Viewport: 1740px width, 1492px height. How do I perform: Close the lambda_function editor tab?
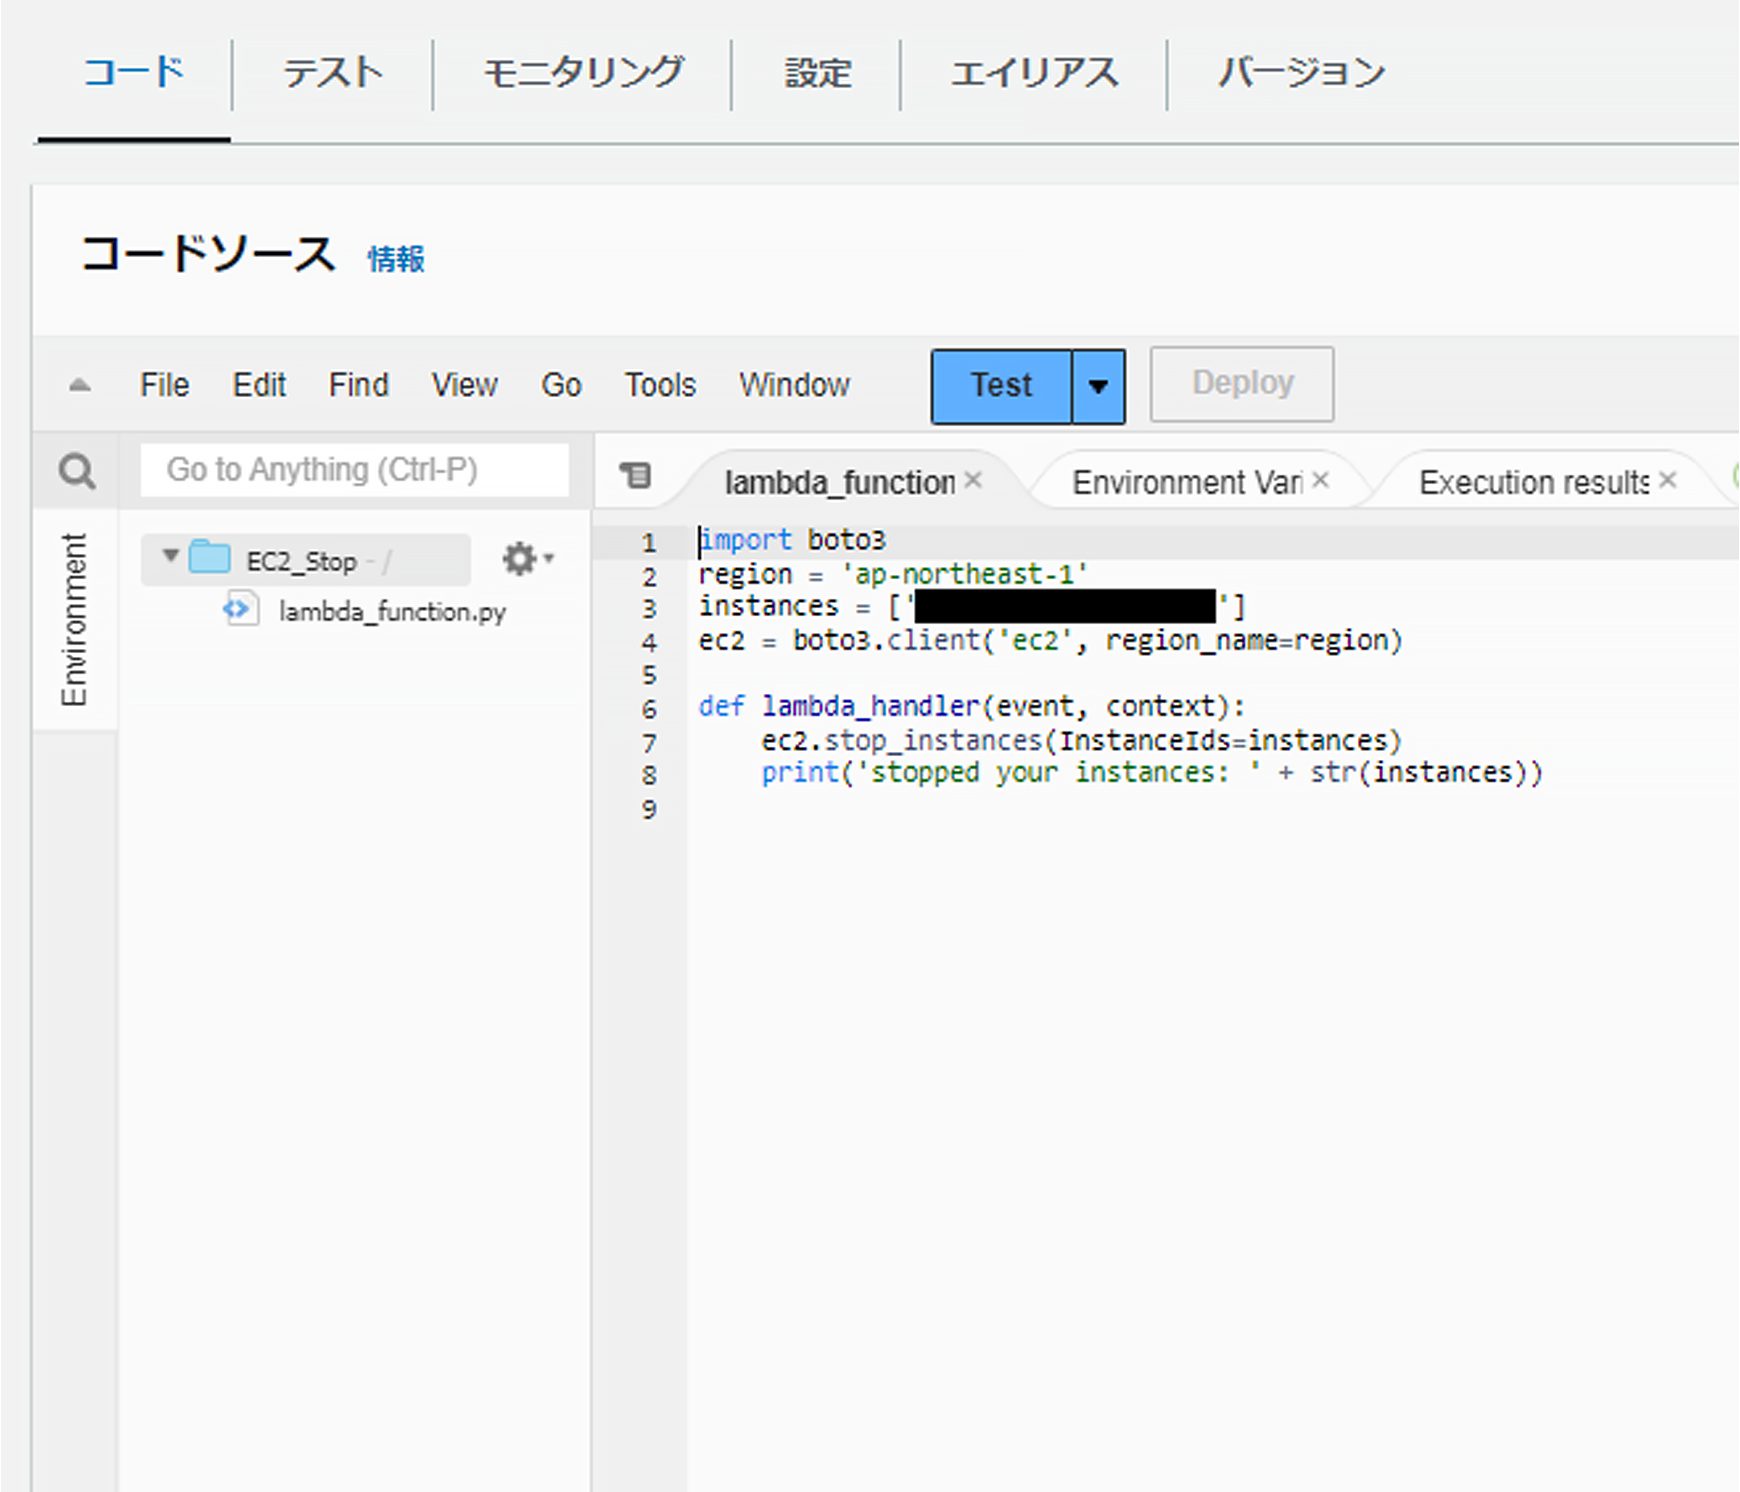[x=973, y=480]
